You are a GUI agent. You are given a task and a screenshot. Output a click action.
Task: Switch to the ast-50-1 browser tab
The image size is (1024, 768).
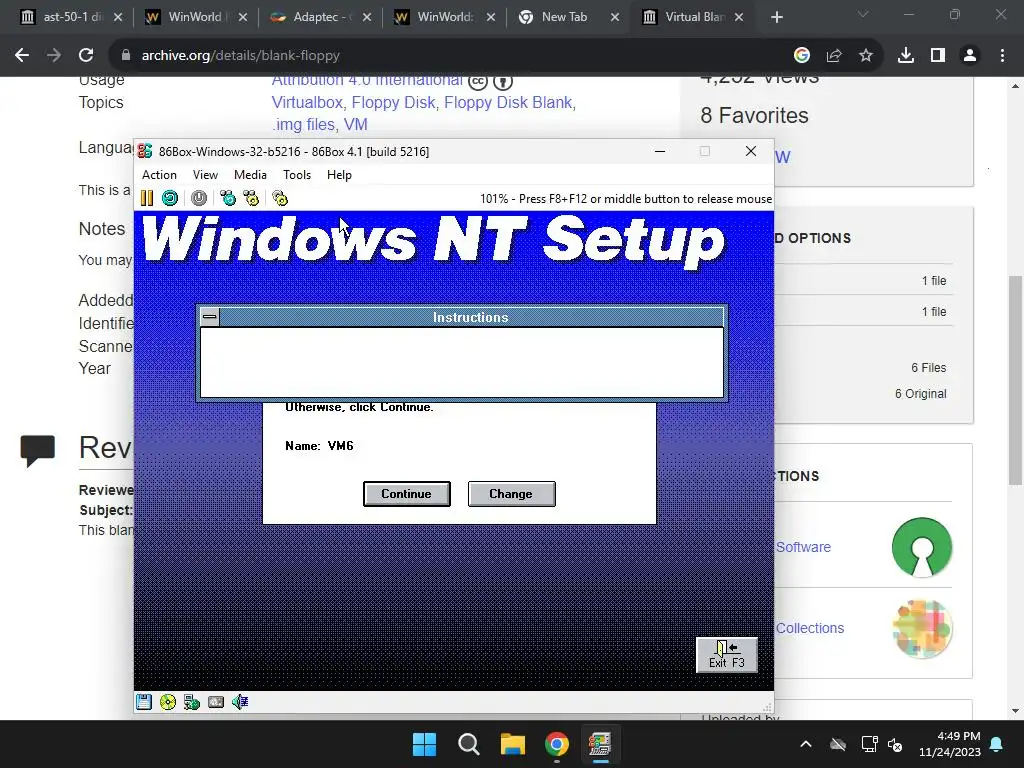pos(71,17)
